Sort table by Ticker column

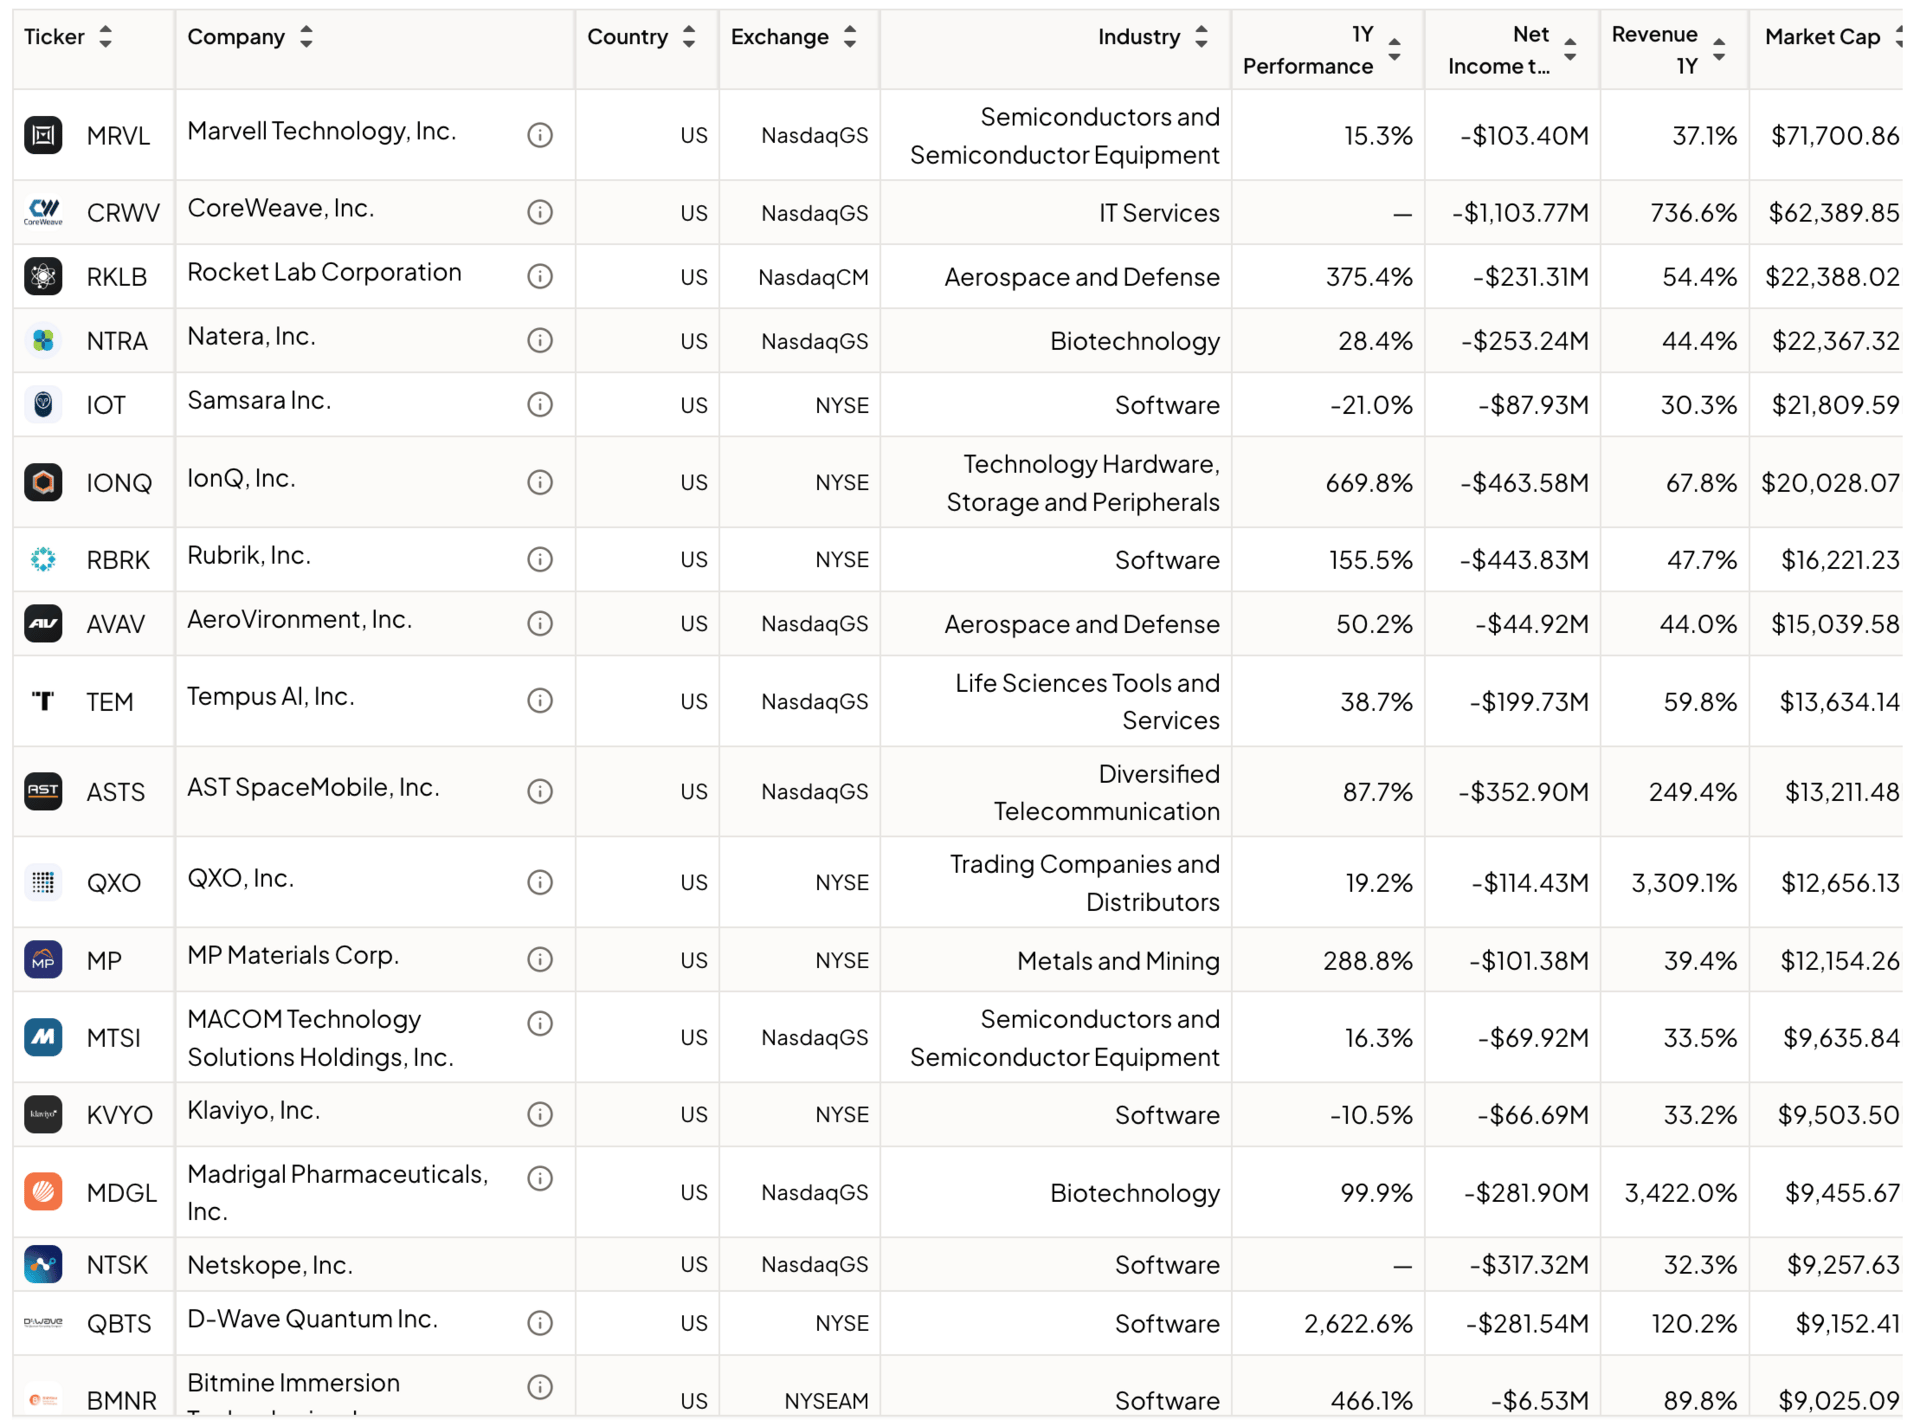pyautogui.click(x=105, y=37)
